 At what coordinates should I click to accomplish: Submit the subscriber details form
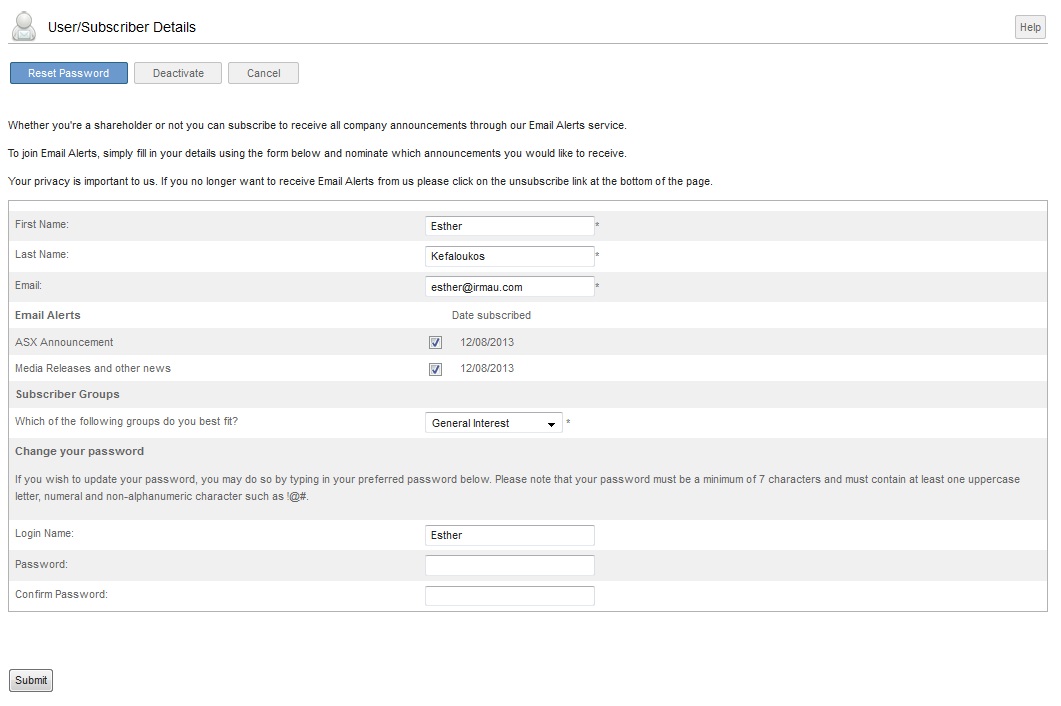coord(31,680)
